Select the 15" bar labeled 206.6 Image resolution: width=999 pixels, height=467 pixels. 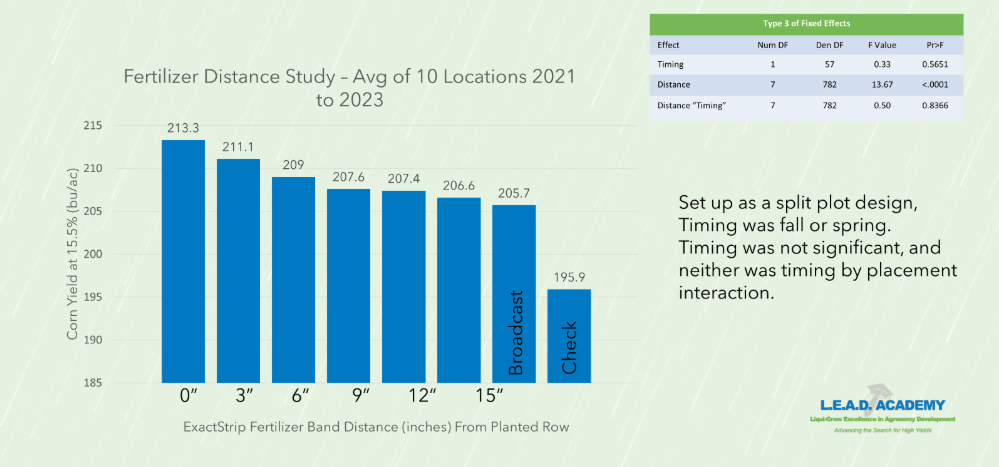pyautogui.click(x=459, y=290)
